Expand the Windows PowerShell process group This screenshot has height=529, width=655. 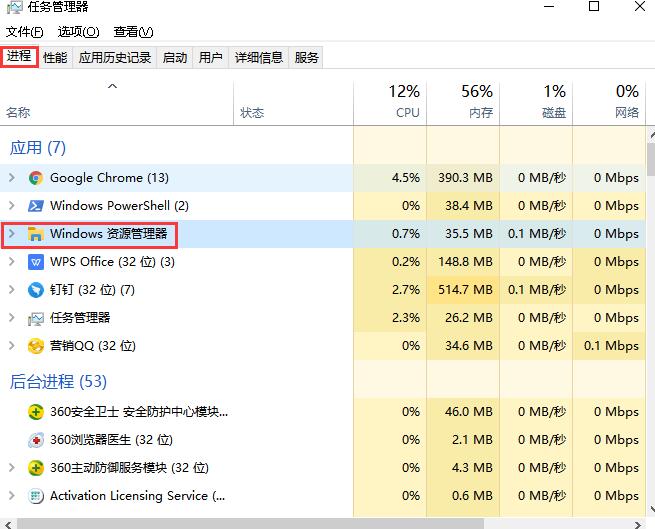[x=12, y=206]
